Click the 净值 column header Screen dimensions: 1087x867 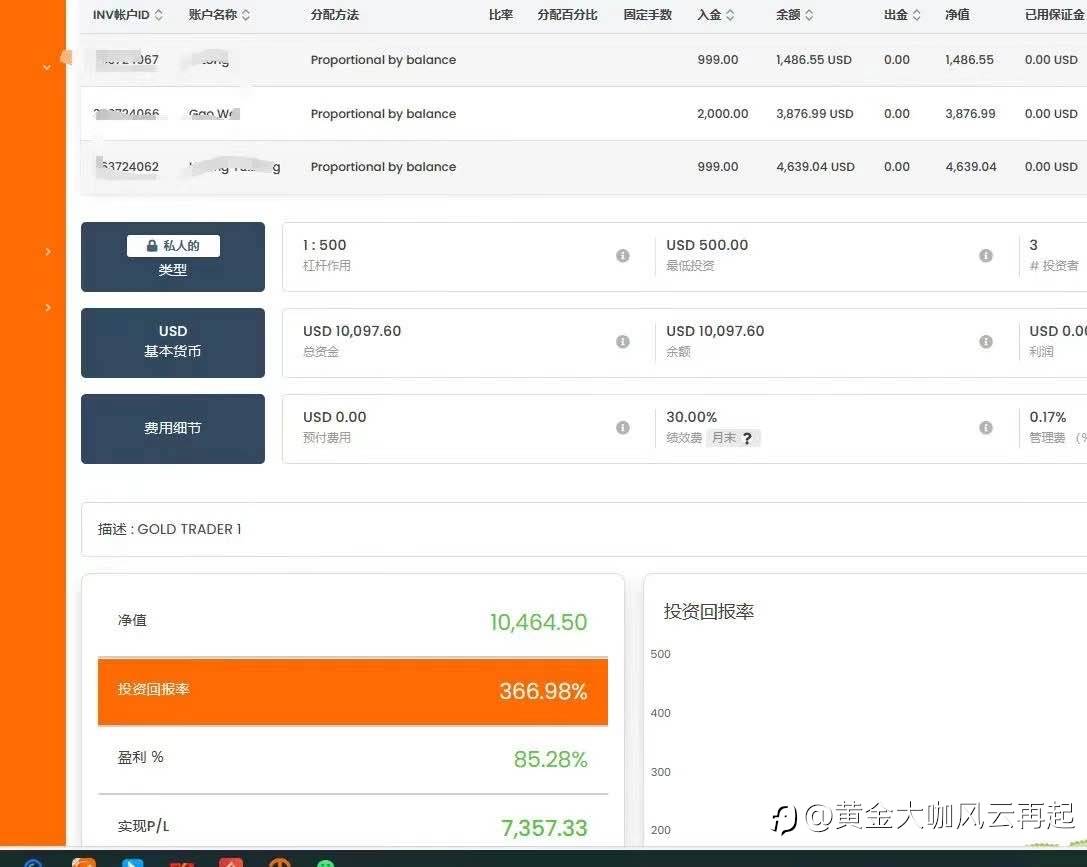957,15
